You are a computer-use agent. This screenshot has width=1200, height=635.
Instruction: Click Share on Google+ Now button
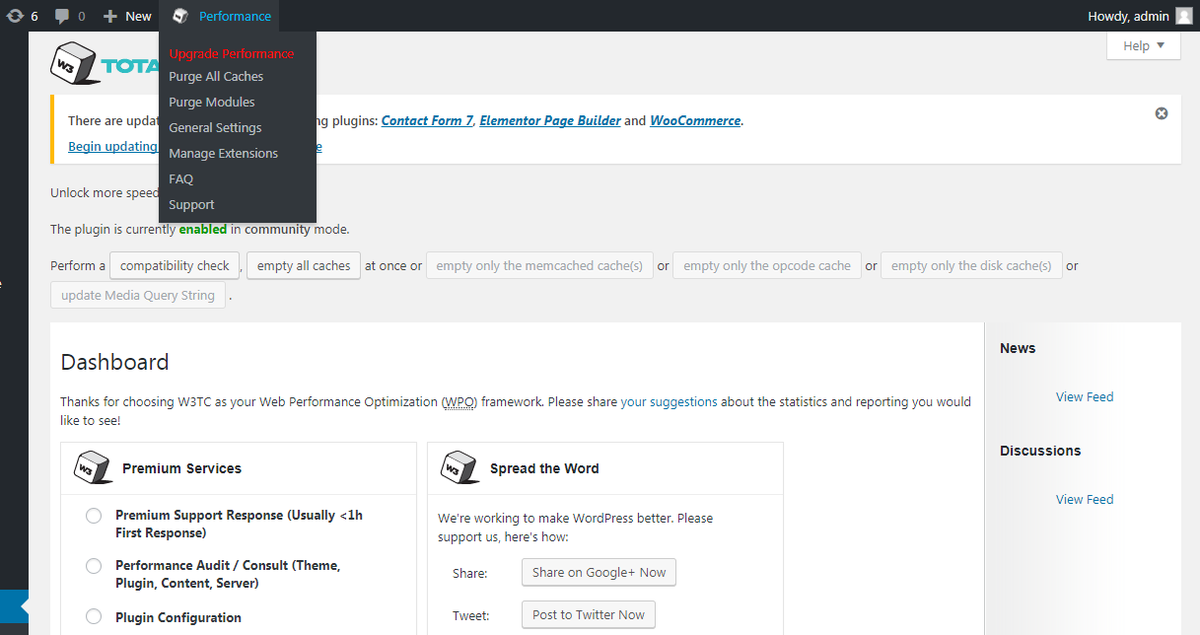tap(599, 573)
